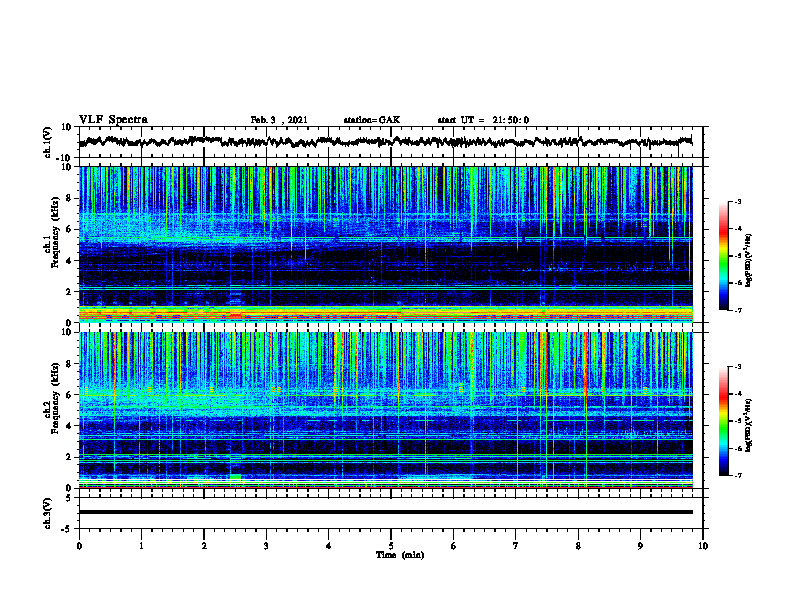Click the ch.2 spectrogram color scale bar
The height and width of the screenshot is (612, 792).
(x=723, y=421)
